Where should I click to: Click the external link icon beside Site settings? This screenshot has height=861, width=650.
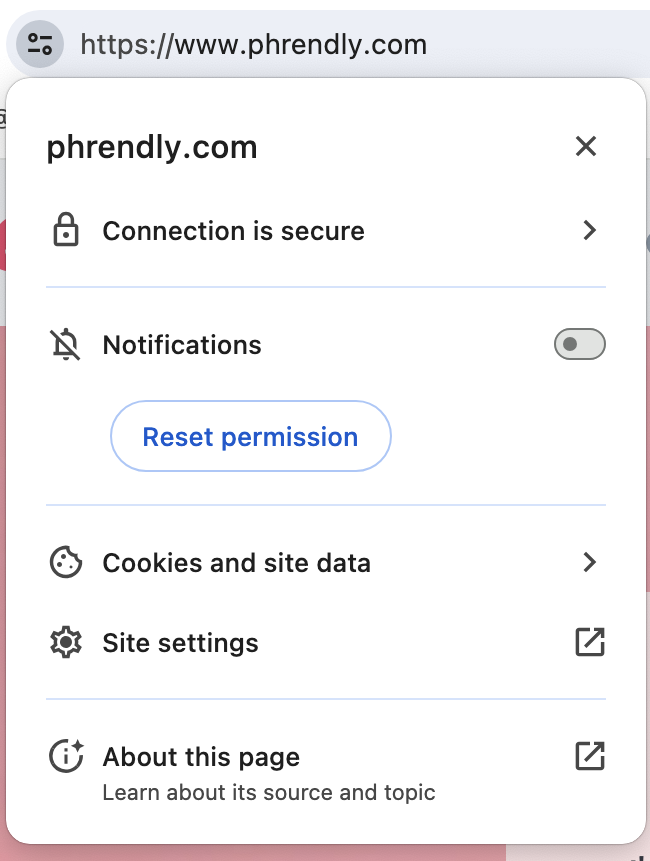589,642
